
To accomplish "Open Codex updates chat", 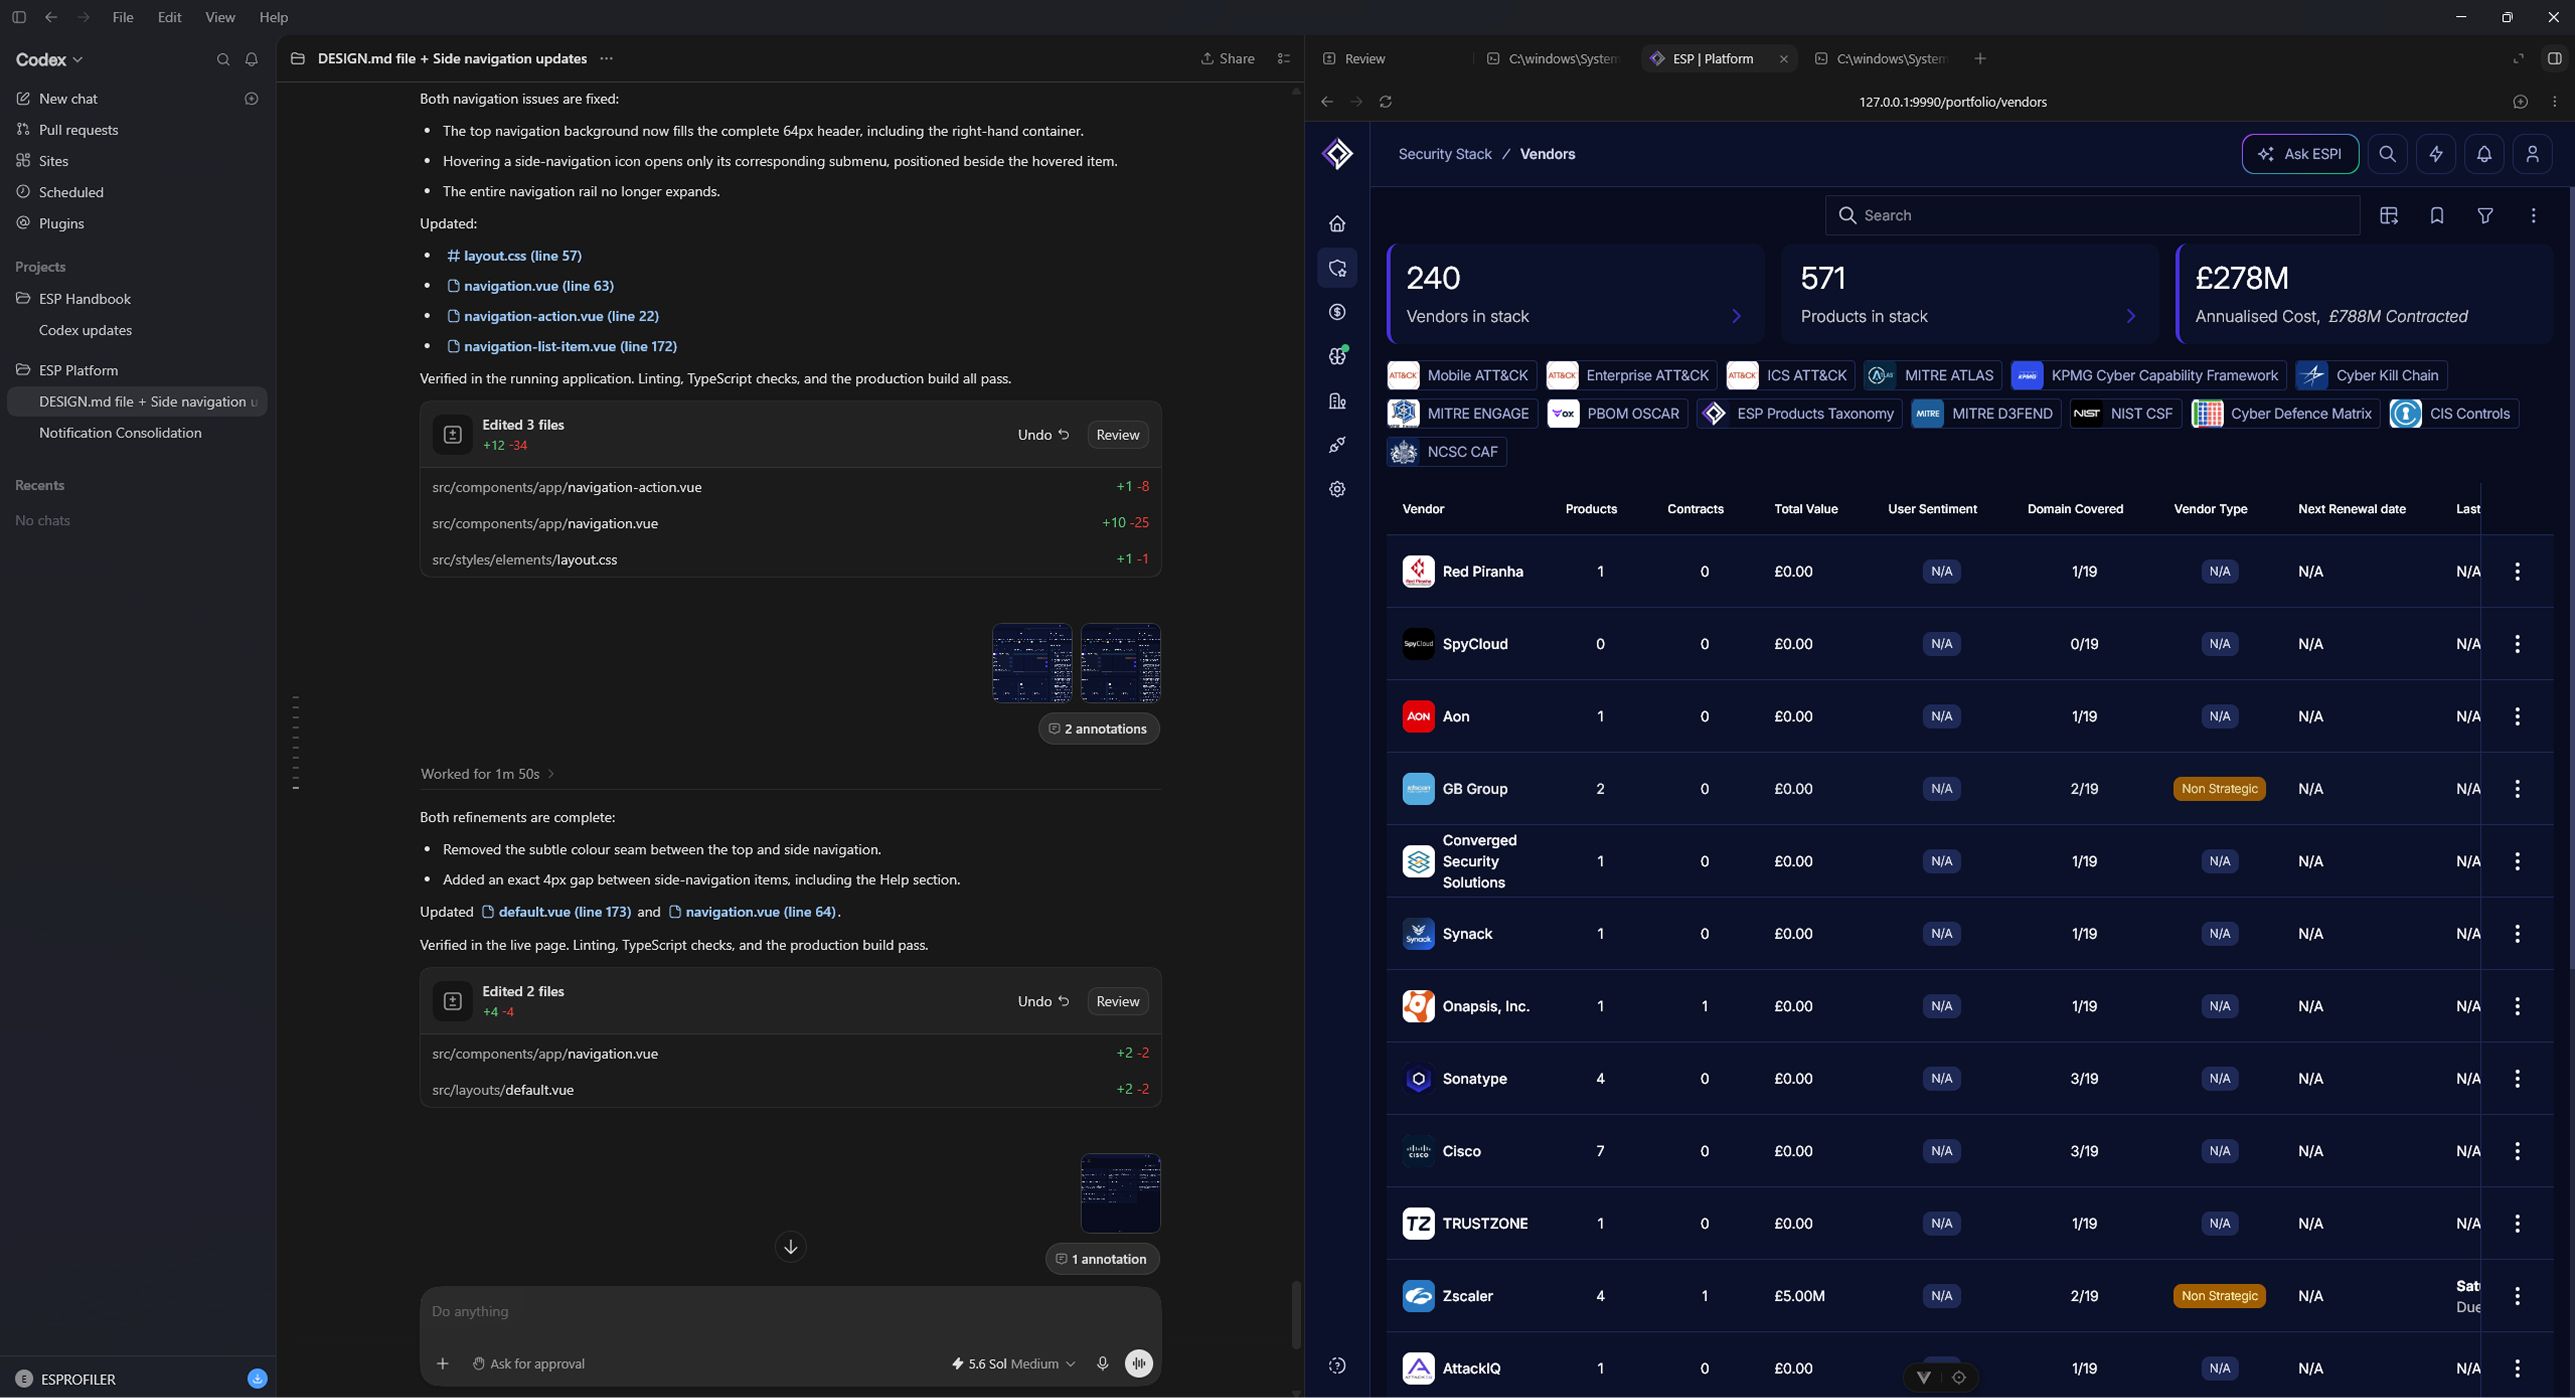I will (x=85, y=330).
